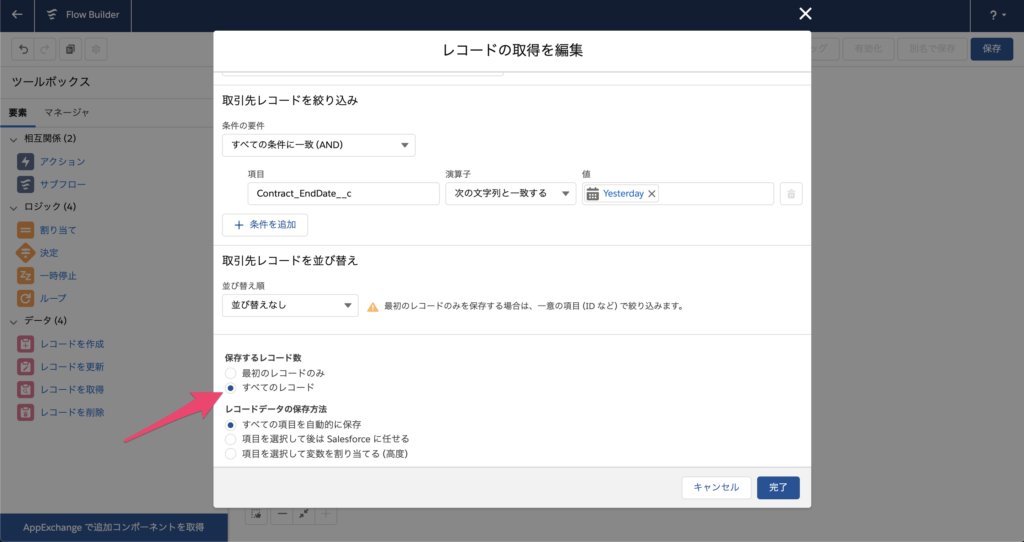
Task: Close the modal with the X icon
Action: (x=805, y=14)
